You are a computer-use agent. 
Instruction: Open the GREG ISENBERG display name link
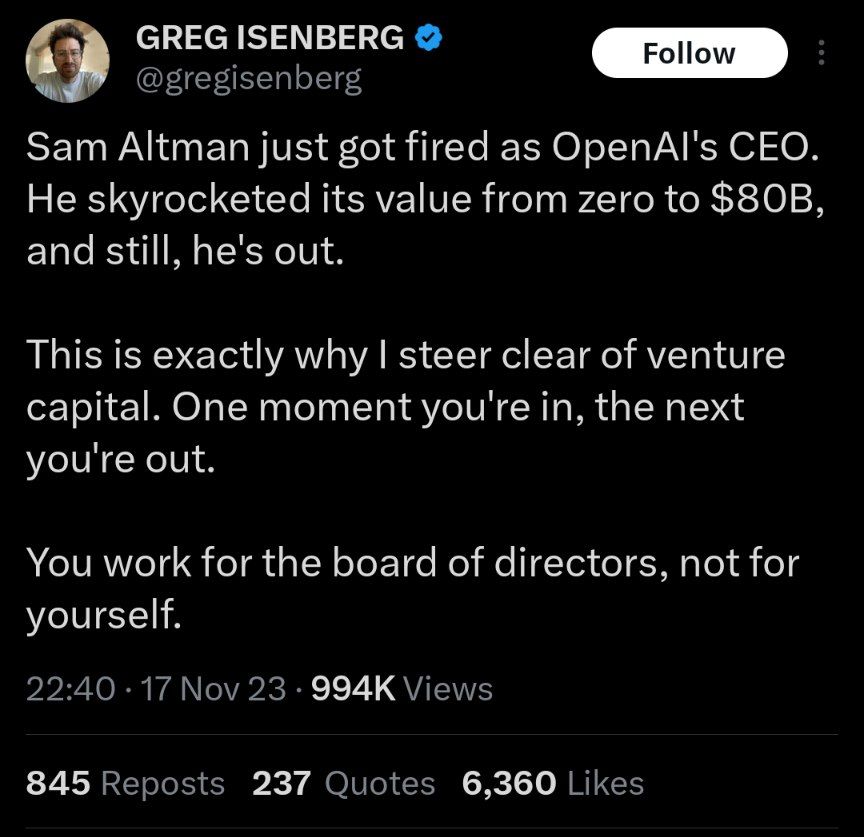(269, 38)
